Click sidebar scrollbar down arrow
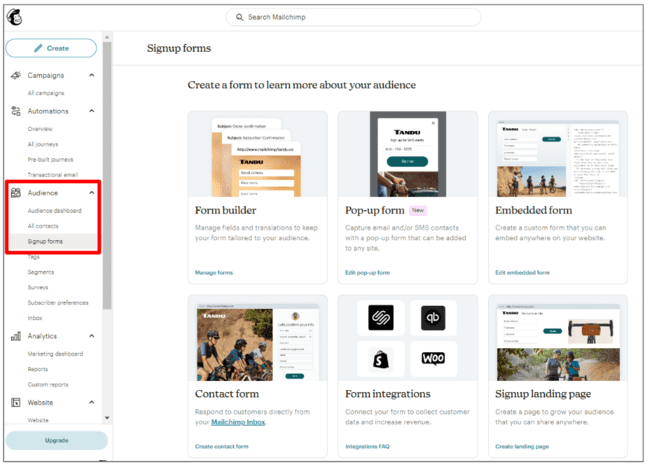This screenshot has height=470, width=650. (107, 418)
